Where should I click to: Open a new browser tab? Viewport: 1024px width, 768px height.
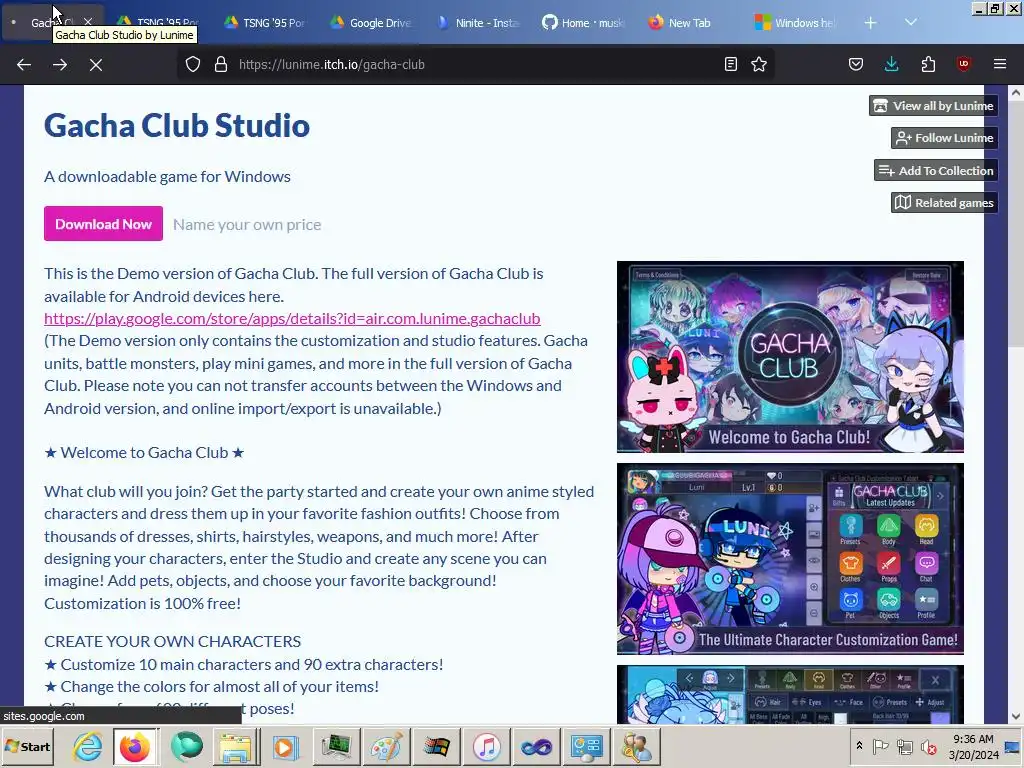[x=871, y=23]
